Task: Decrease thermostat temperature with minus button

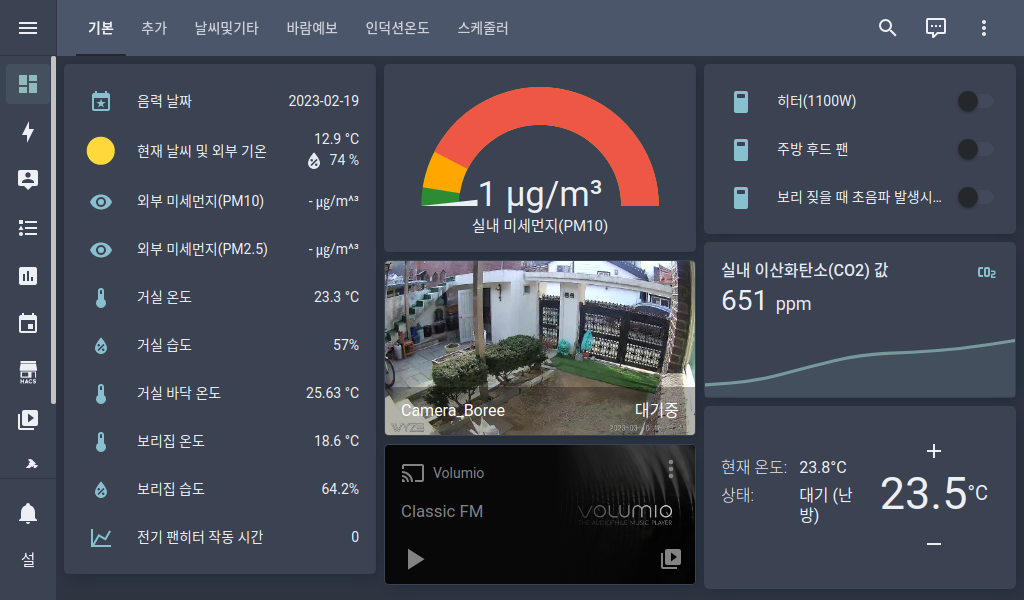Action: tap(934, 543)
